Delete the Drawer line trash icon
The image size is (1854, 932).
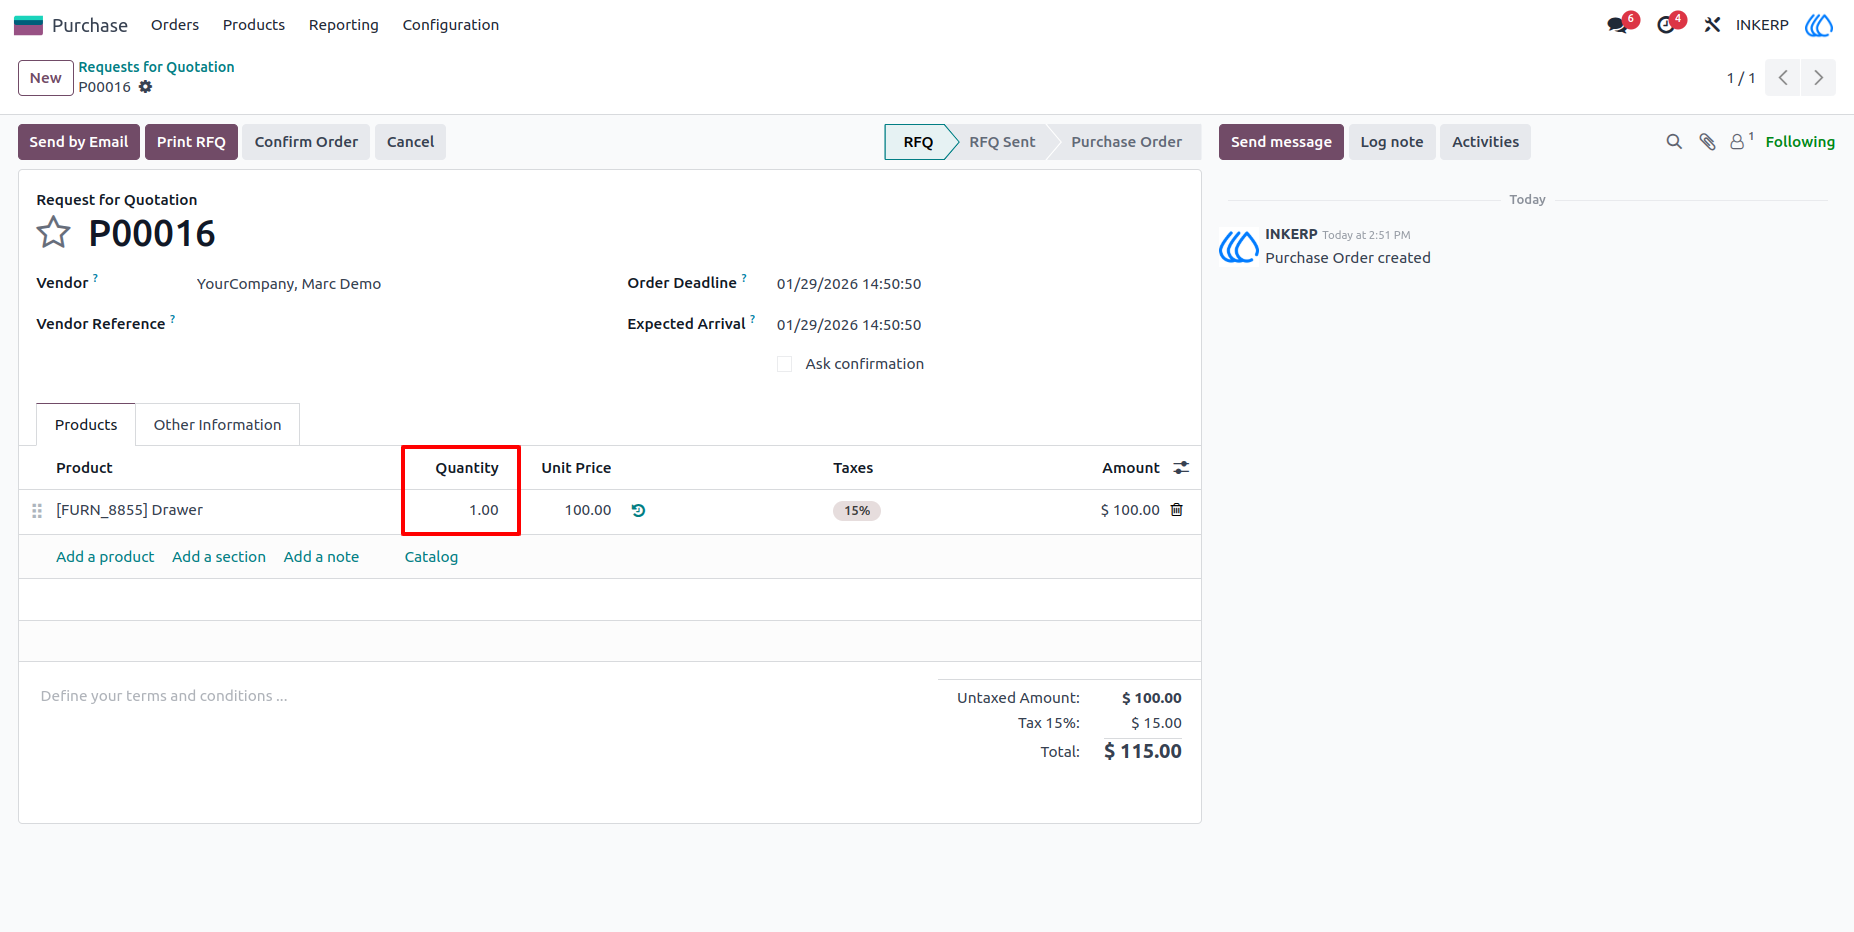[1177, 510]
